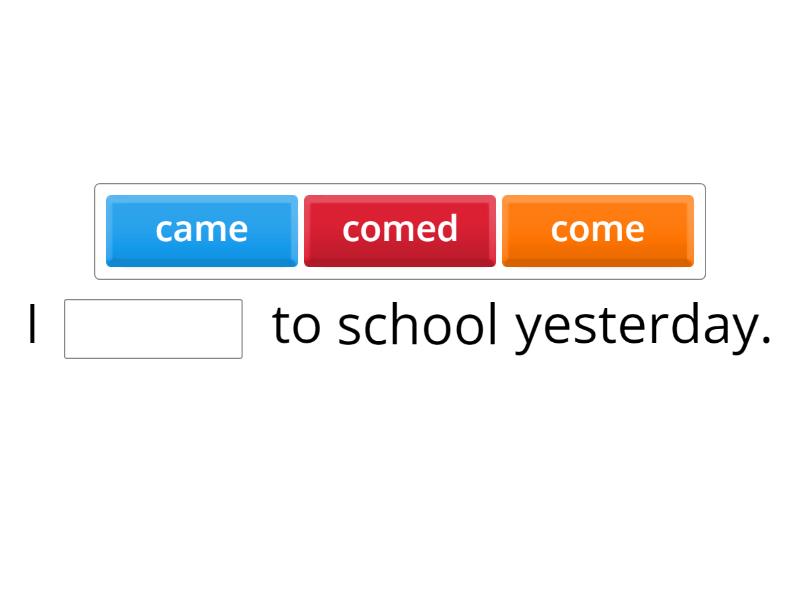Click the red 'comed' word tile
Viewport: 800px width, 600px height.
[x=400, y=230]
